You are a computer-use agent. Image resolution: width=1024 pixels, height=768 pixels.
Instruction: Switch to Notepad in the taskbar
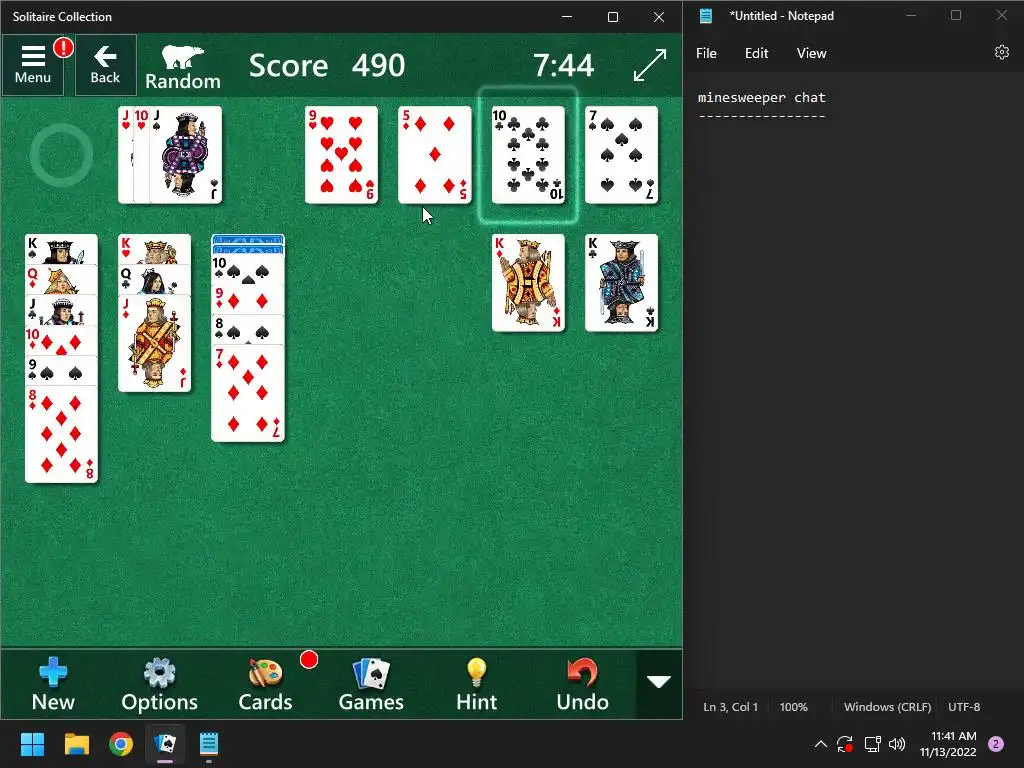click(x=209, y=744)
